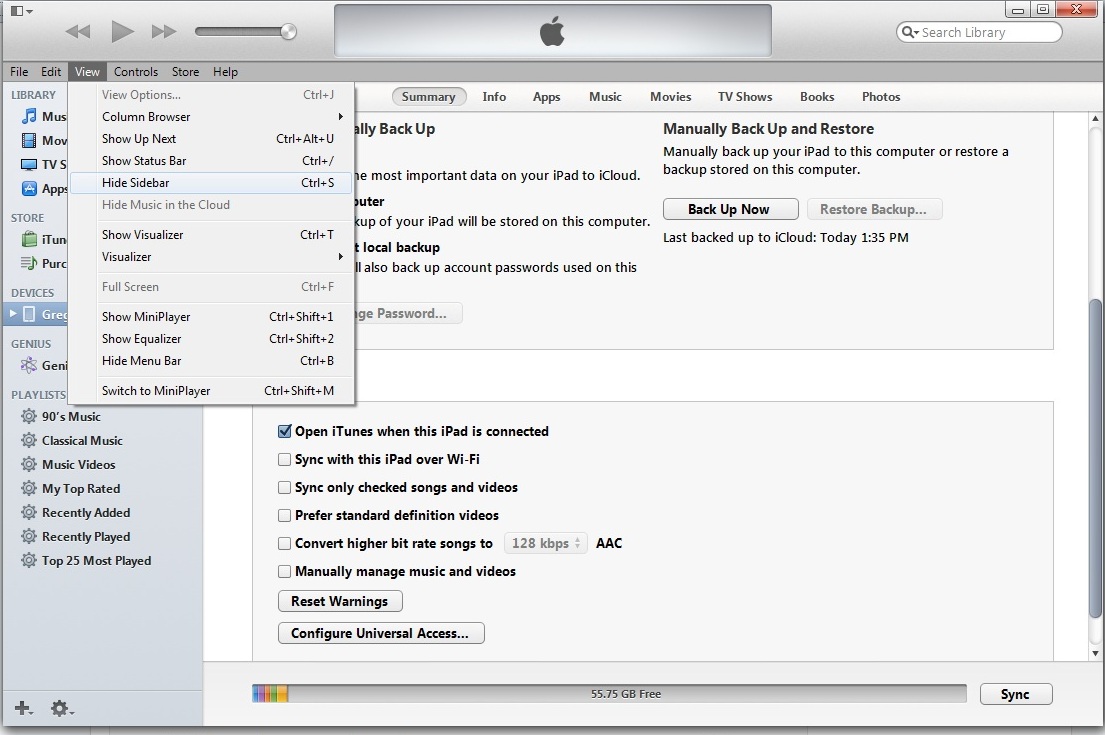Click the Back Up Now button

[730, 209]
